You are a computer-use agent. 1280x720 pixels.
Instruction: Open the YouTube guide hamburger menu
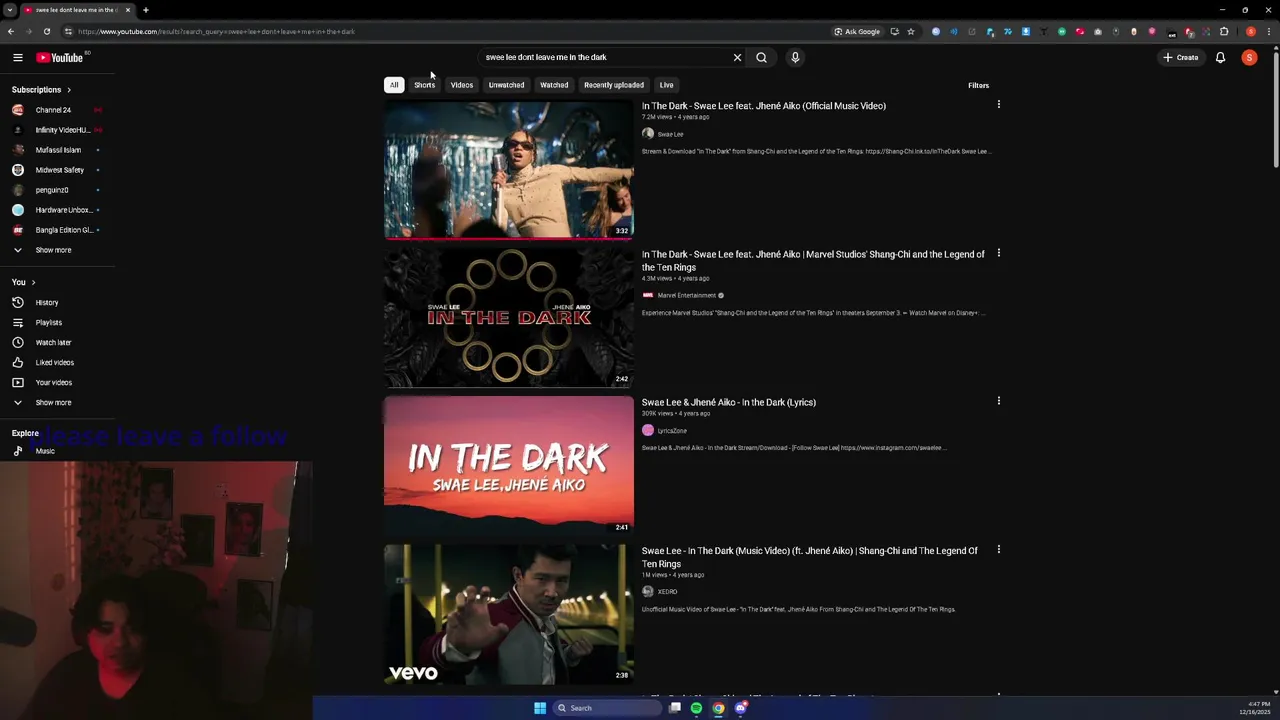pyautogui.click(x=18, y=58)
